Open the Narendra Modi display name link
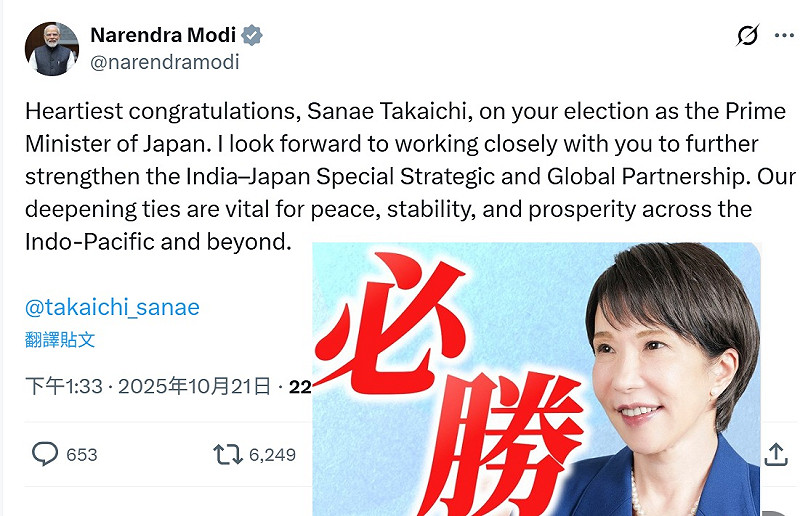 point(162,35)
